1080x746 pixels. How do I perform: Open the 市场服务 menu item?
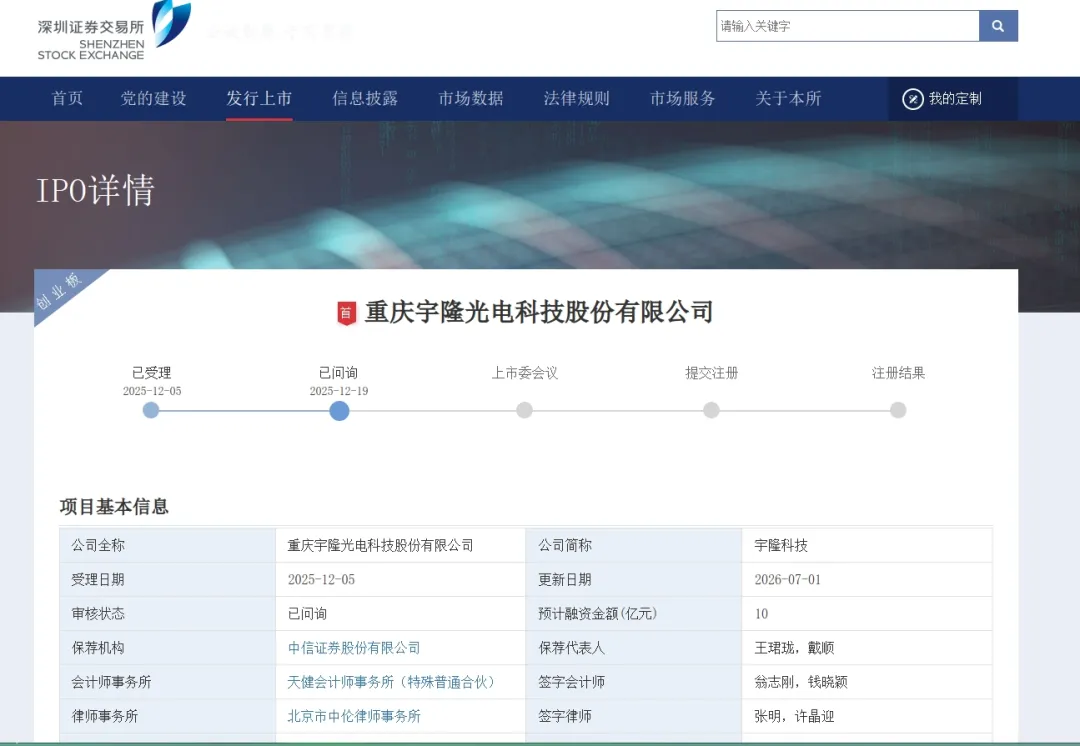click(683, 99)
